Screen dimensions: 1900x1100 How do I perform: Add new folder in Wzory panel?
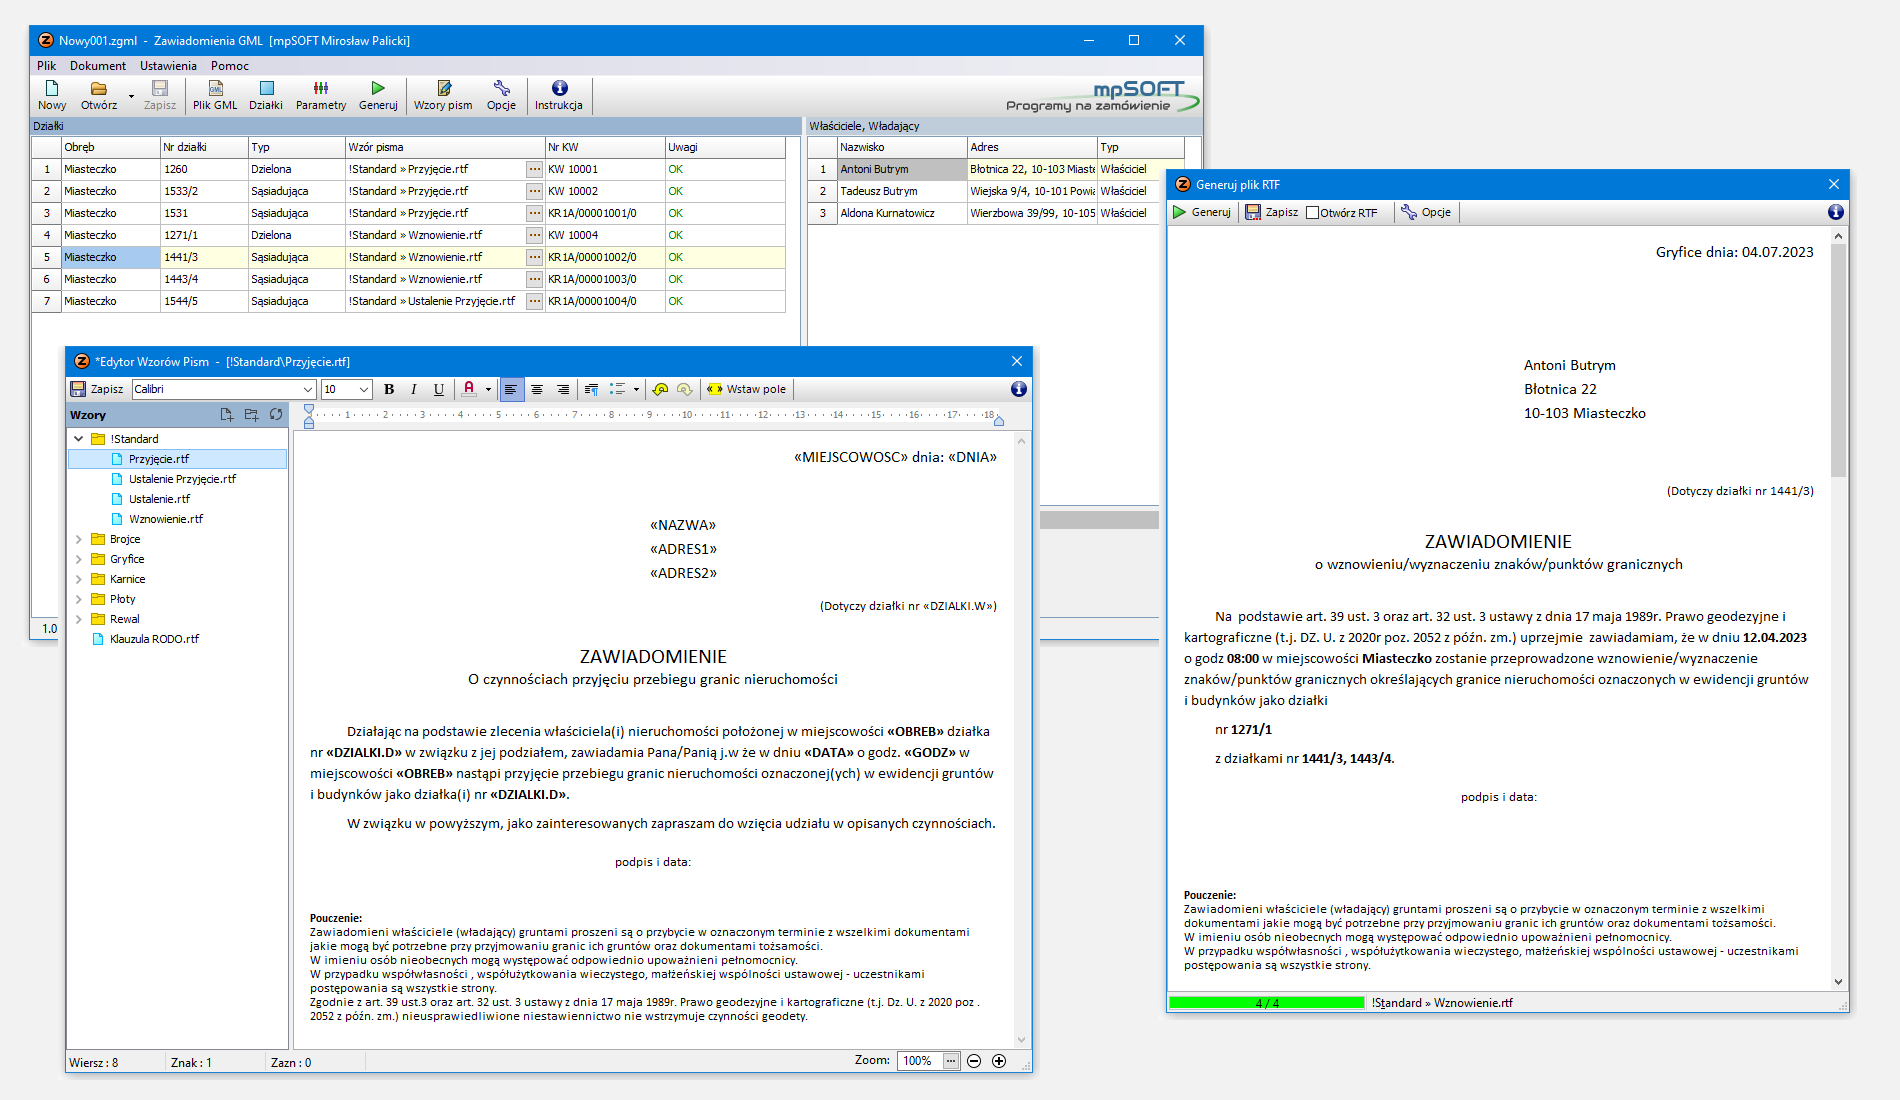[251, 414]
